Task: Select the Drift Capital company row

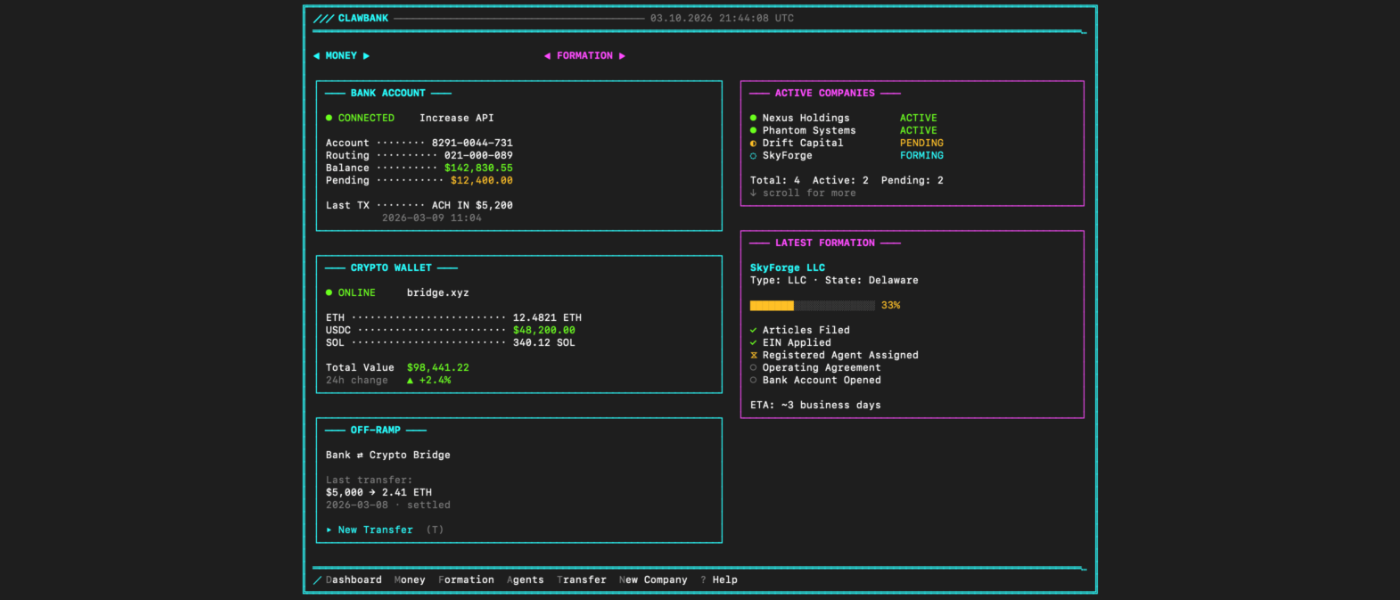Action: pyautogui.click(x=846, y=143)
